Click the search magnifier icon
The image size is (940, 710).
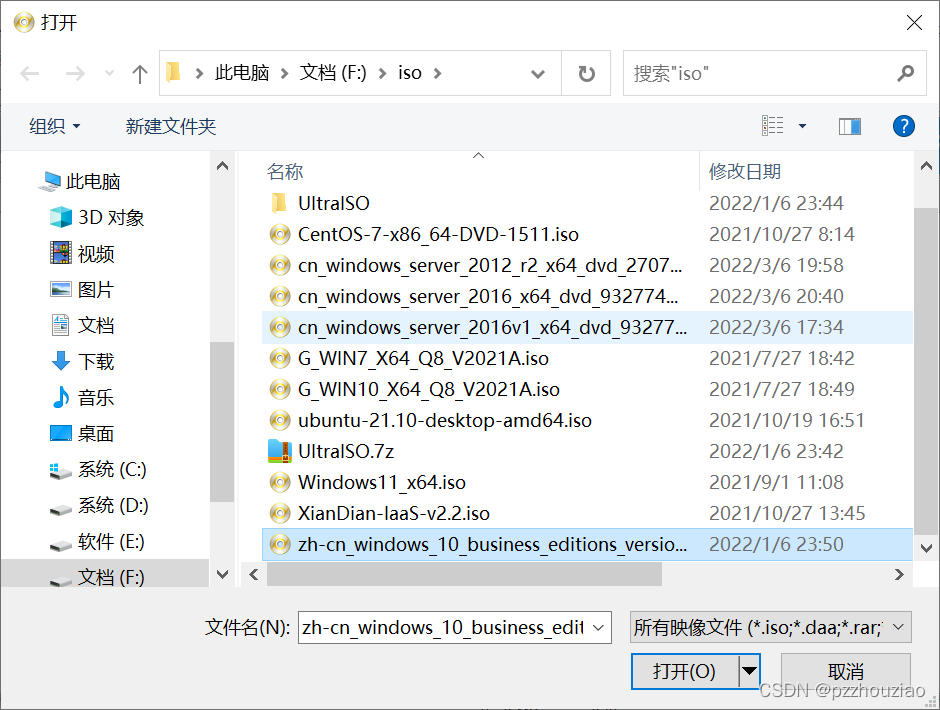[x=905, y=73]
